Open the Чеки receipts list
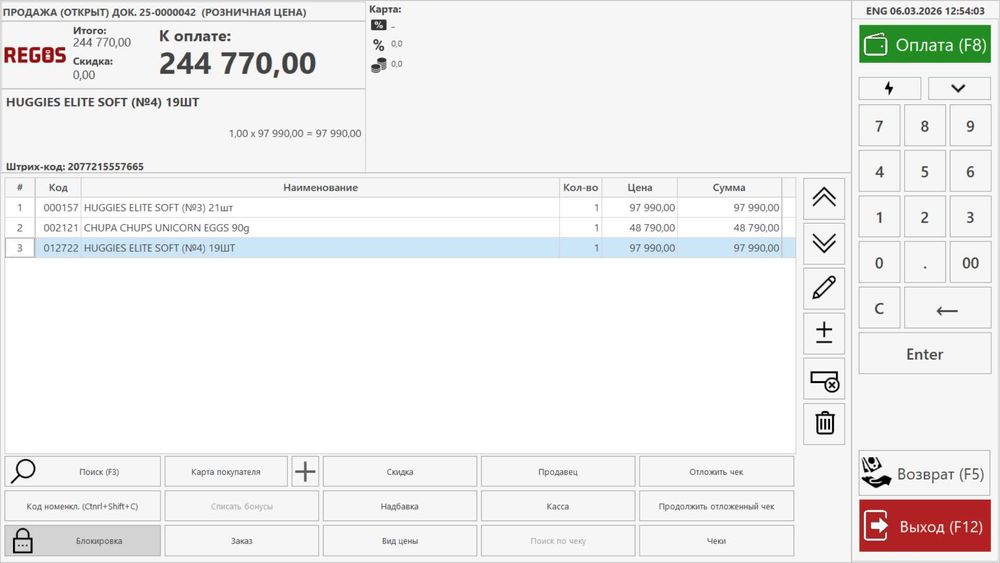 coord(716,541)
